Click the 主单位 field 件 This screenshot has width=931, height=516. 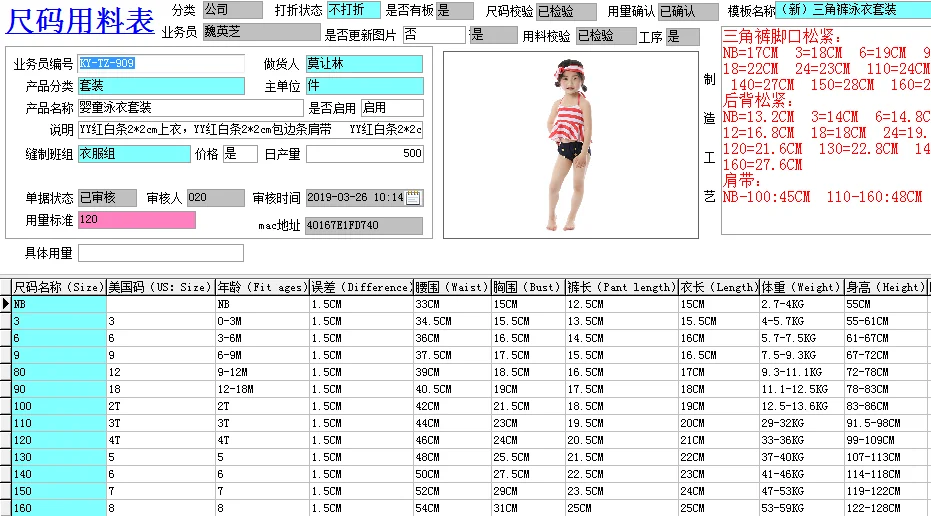pos(365,86)
